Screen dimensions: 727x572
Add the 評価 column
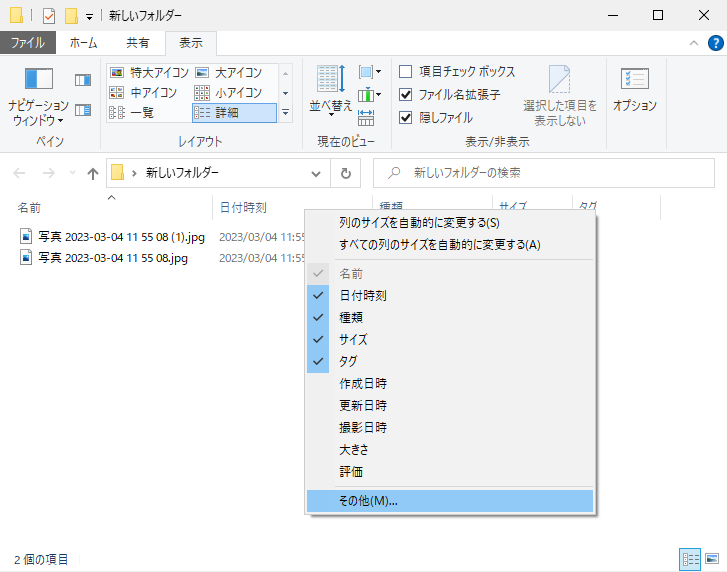(450, 472)
